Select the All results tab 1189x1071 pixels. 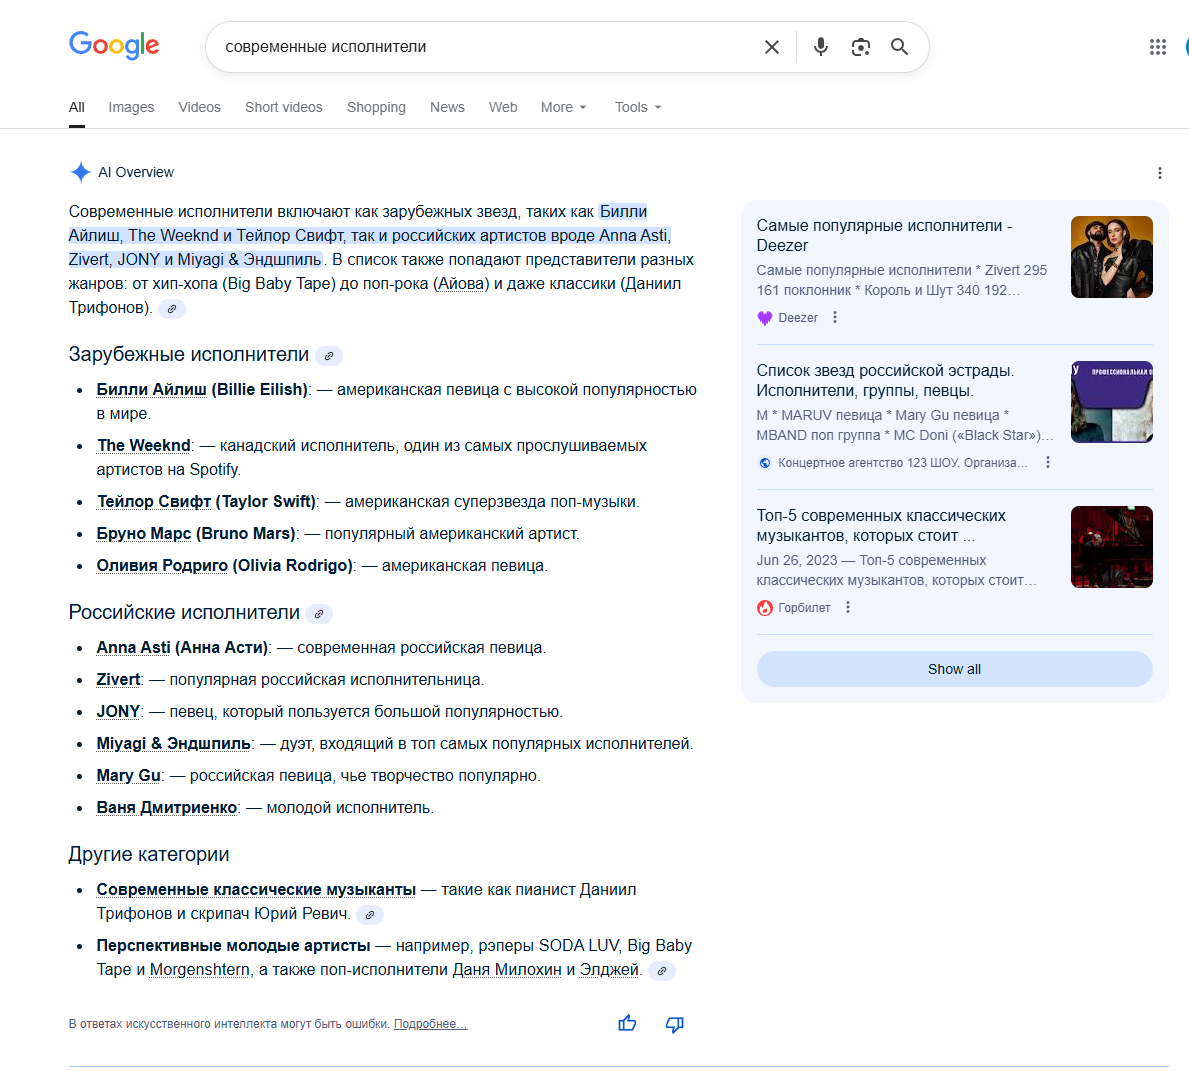[77, 107]
